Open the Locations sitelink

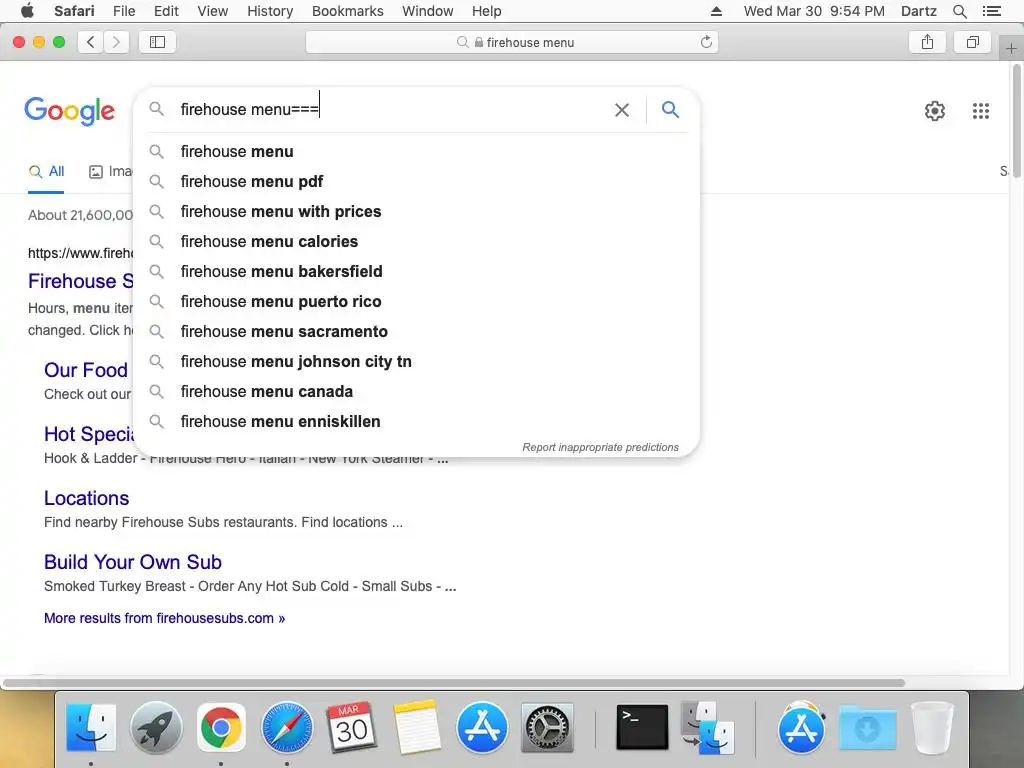pos(86,498)
